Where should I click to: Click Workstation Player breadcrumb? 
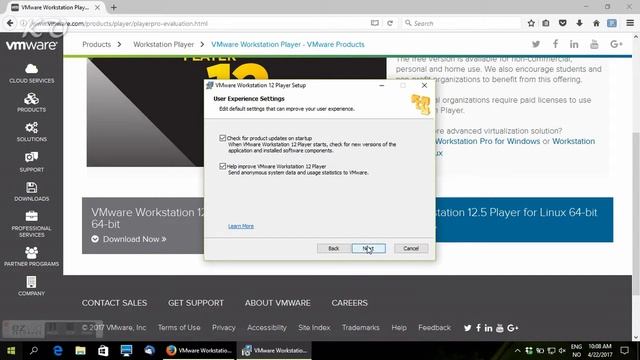pyautogui.click(x=163, y=44)
